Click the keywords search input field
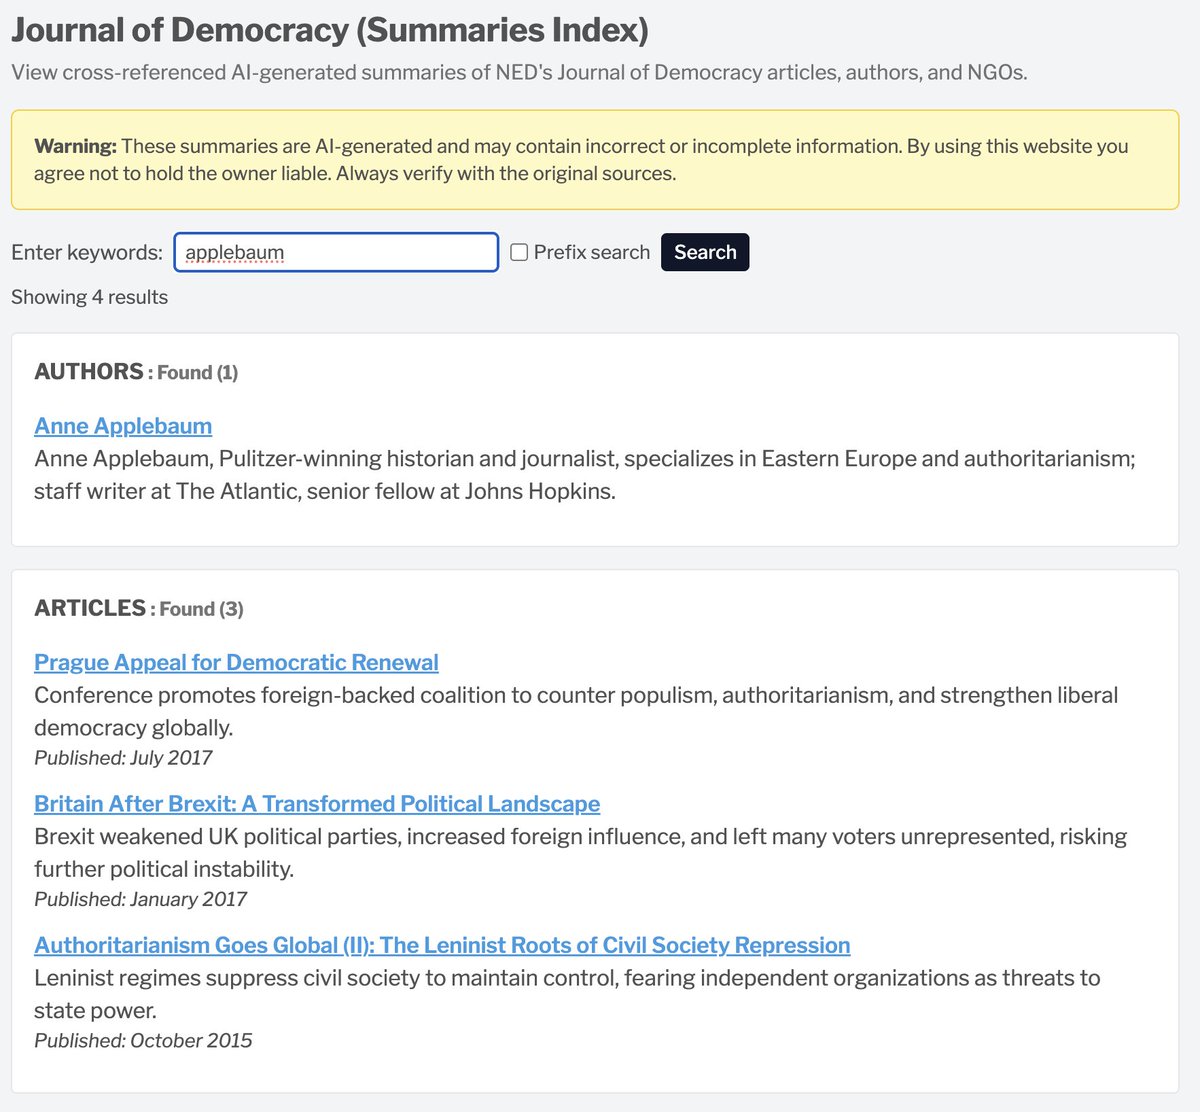The image size is (1200, 1112). coord(336,252)
